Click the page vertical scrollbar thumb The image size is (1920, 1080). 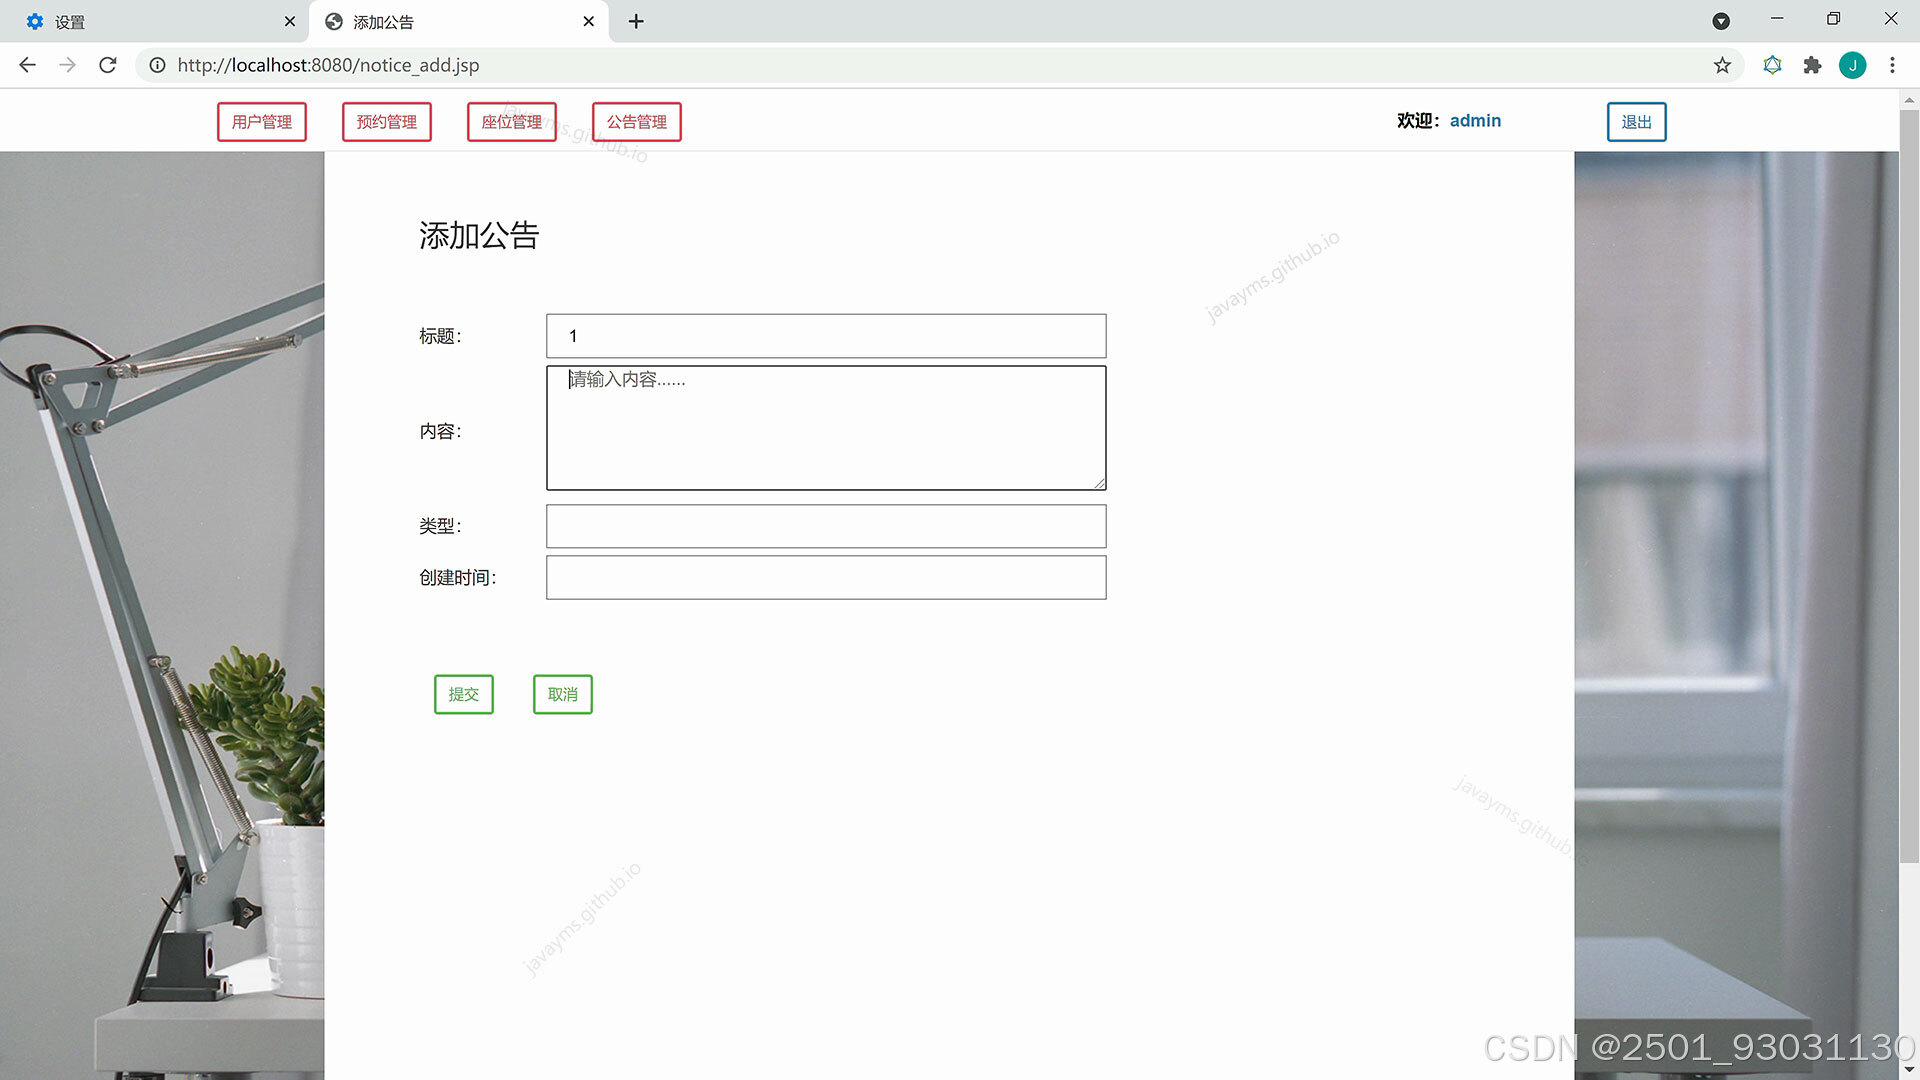click(x=1909, y=487)
